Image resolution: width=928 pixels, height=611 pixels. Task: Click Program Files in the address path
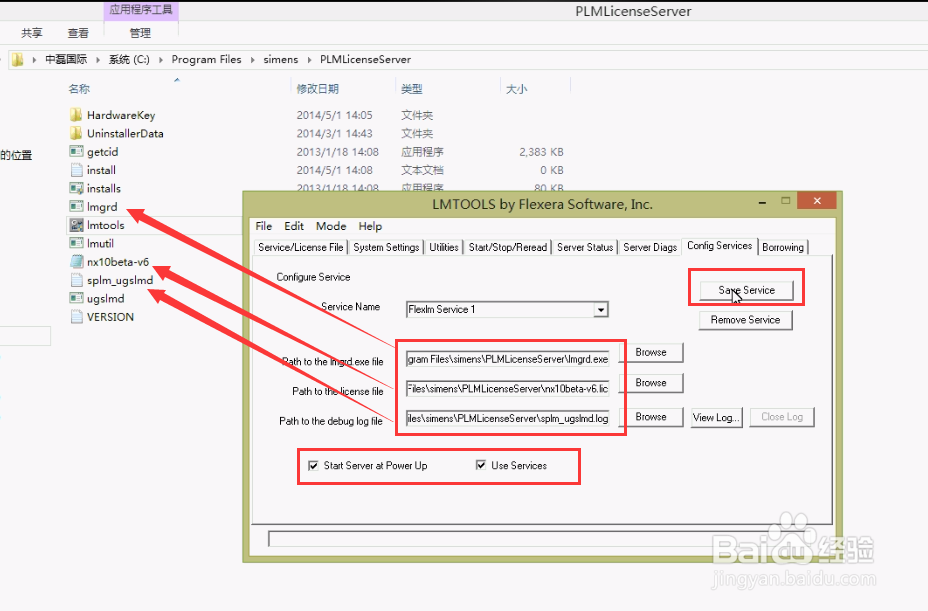click(207, 59)
